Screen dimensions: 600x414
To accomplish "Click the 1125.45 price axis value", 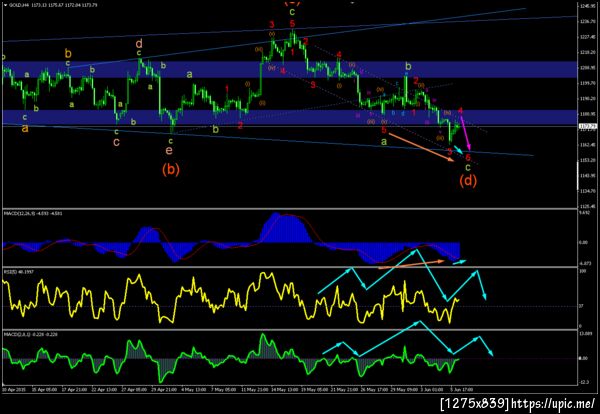I will click(589, 206).
